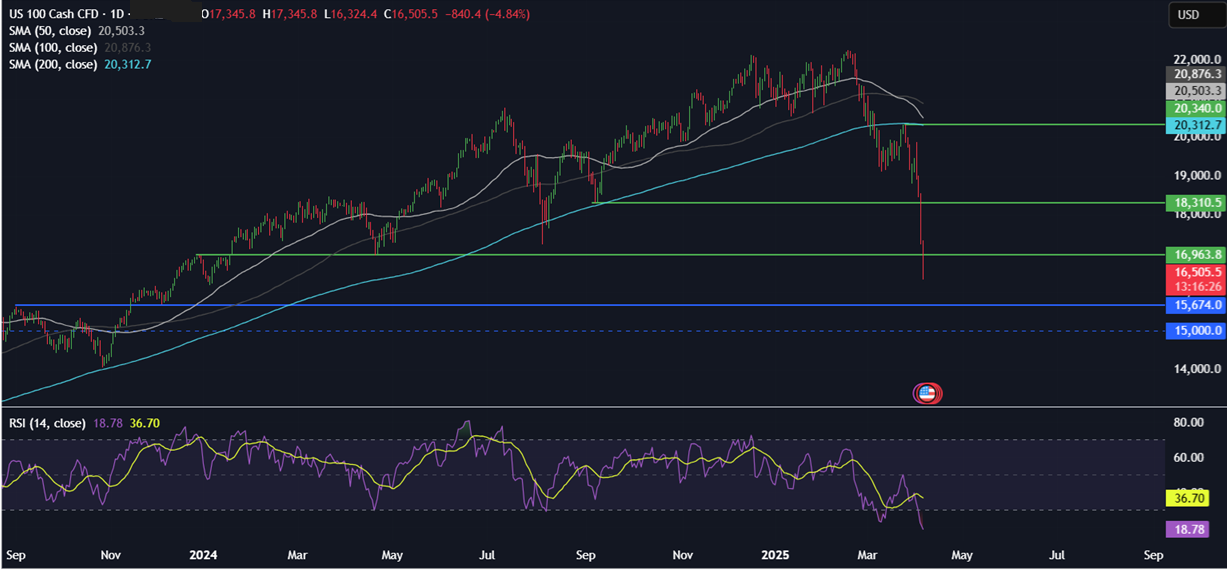Click the blue 15,000.0 level label
The width and height of the screenshot is (1227, 570).
(x=1194, y=330)
